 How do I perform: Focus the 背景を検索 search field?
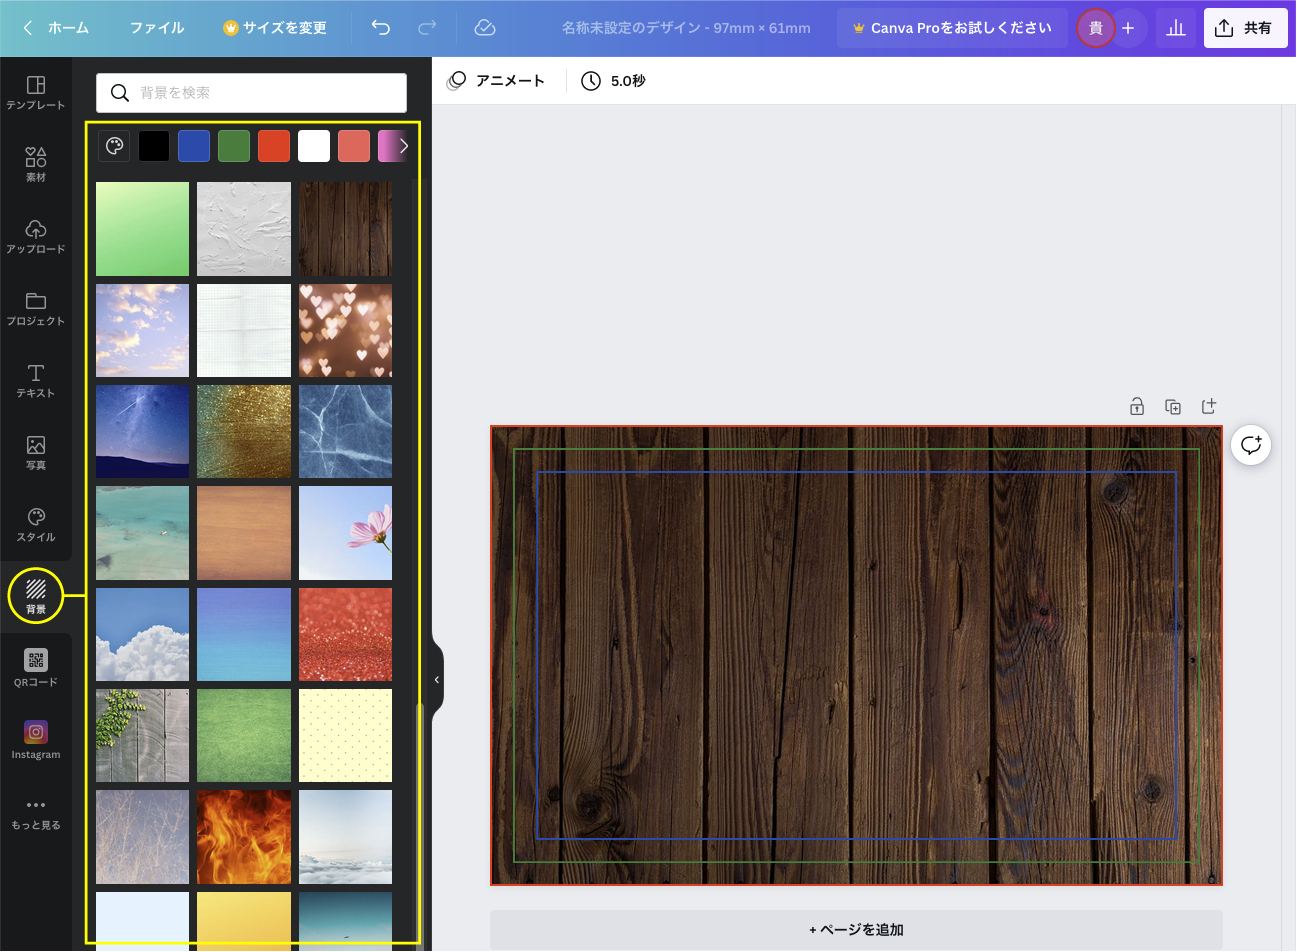click(251, 93)
